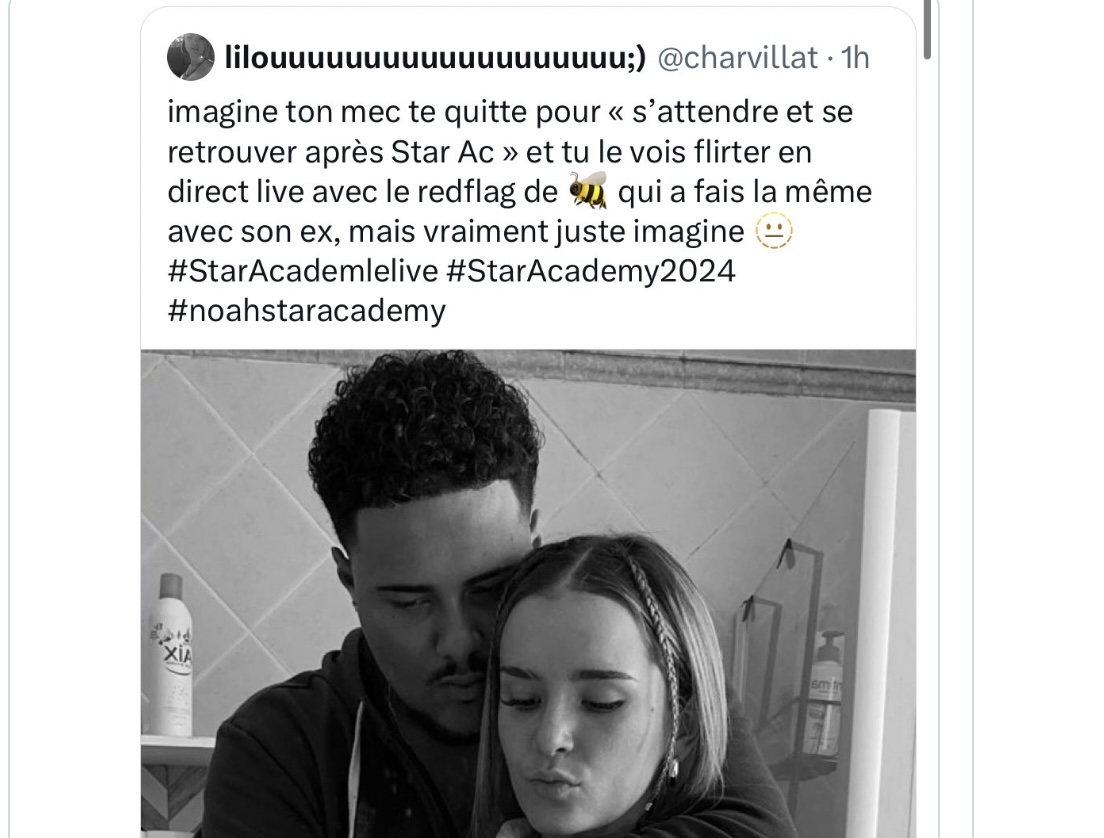The width and height of the screenshot is (1104, 838).
Task: Open the @charvillat handle link
Action: [x=737, y=58]
